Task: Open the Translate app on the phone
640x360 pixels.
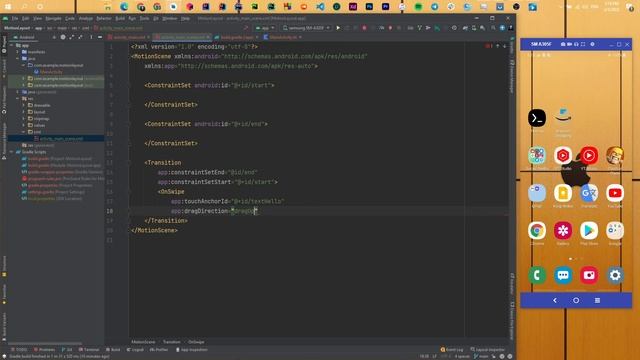Action: (589, 193)
